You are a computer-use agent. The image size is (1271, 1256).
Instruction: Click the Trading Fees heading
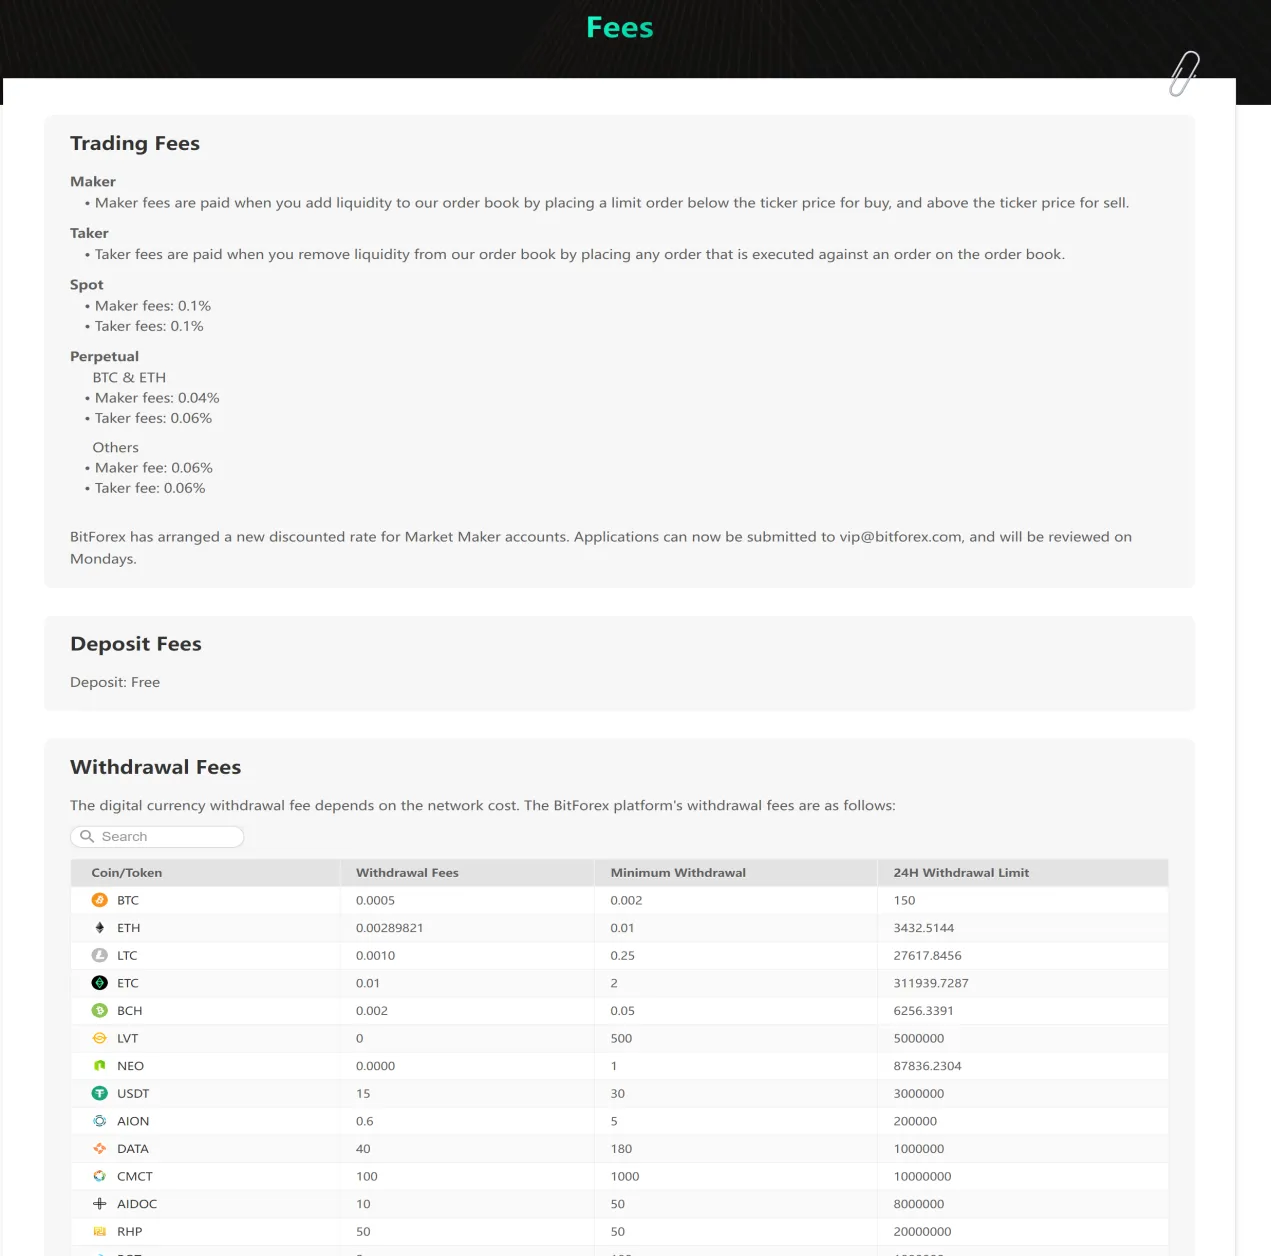(x=135, y=143)
